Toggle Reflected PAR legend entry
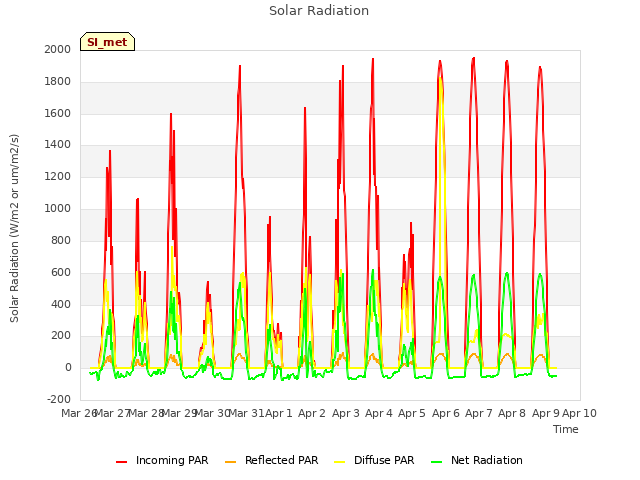640x480 pixels. click(x=271, y=460)
